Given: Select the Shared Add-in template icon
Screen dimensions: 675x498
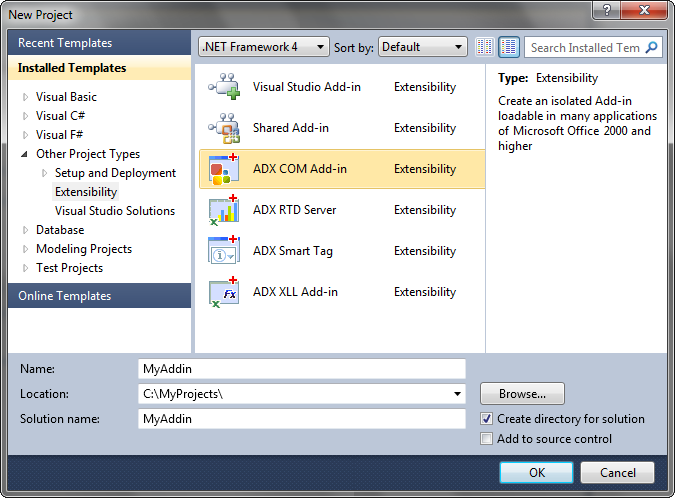Looking at the screenshot, I should [224, 128].
